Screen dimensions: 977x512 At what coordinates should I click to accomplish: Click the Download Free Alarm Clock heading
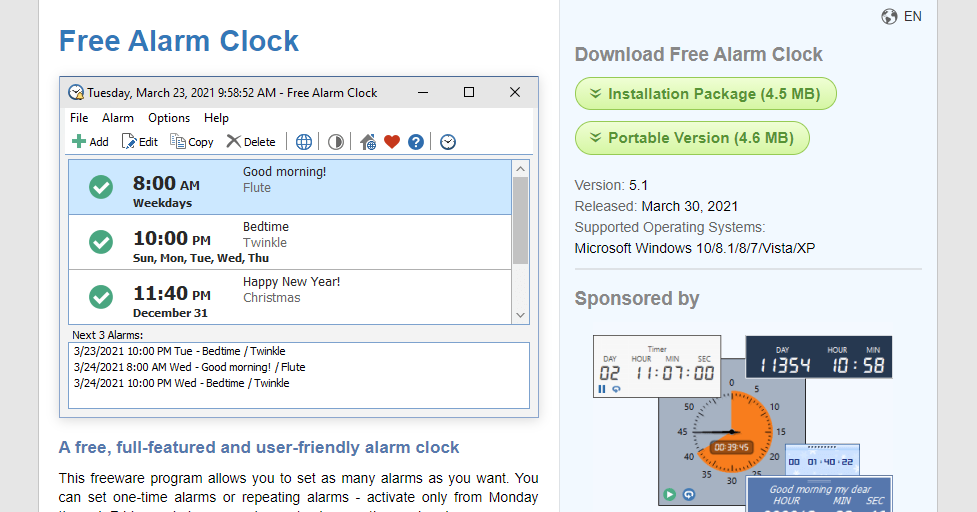tap(698, 54)
